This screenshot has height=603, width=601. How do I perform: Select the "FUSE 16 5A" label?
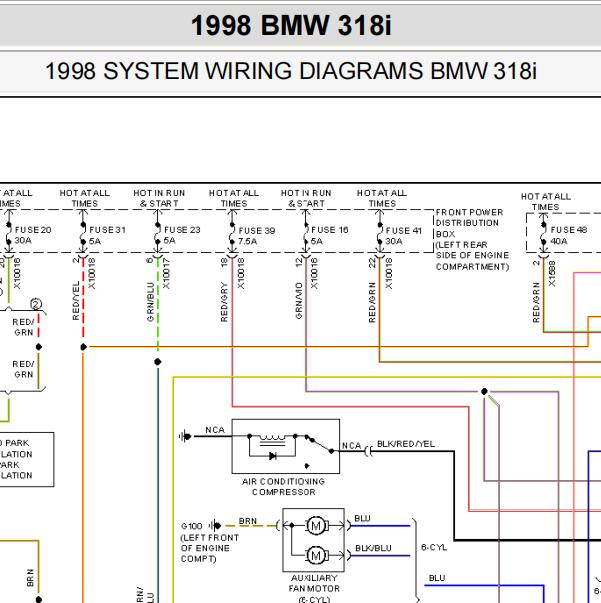329,235
